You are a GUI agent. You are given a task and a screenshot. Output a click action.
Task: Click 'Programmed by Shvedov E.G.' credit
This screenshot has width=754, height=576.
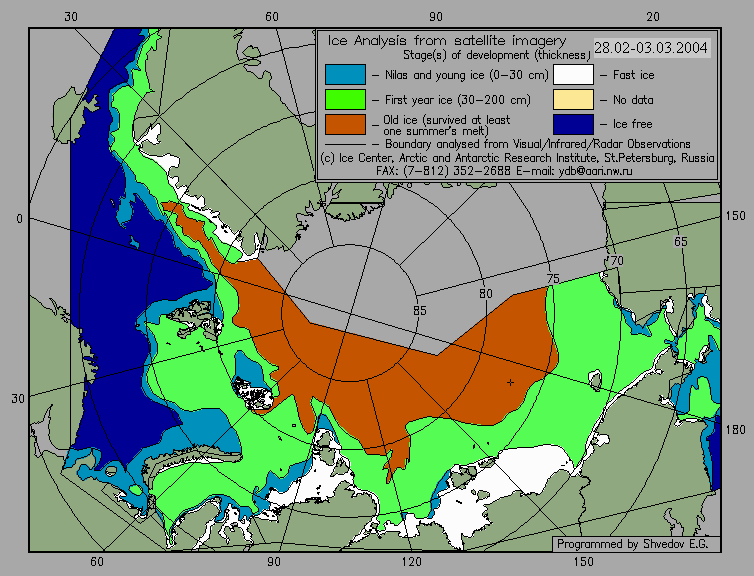coord(632,544)
